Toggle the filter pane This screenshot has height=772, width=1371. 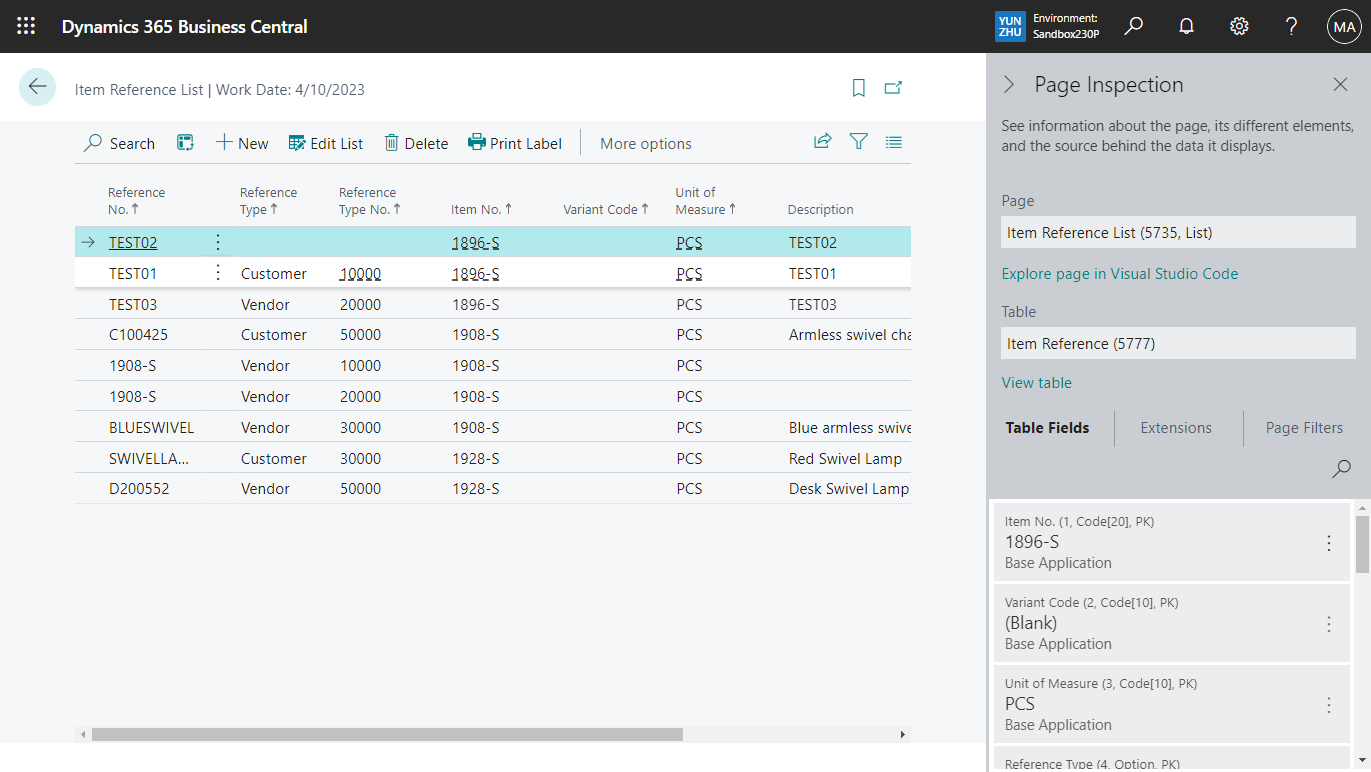tap(858, 142)
